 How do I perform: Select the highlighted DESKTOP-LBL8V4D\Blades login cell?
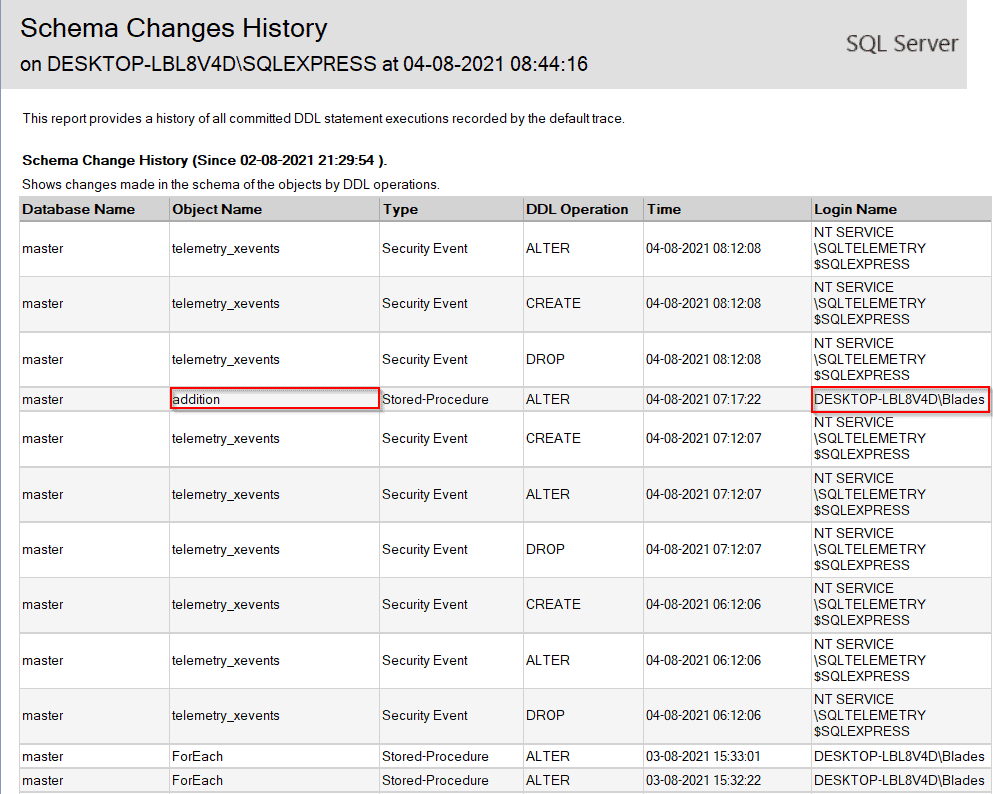tap(900, 399)
